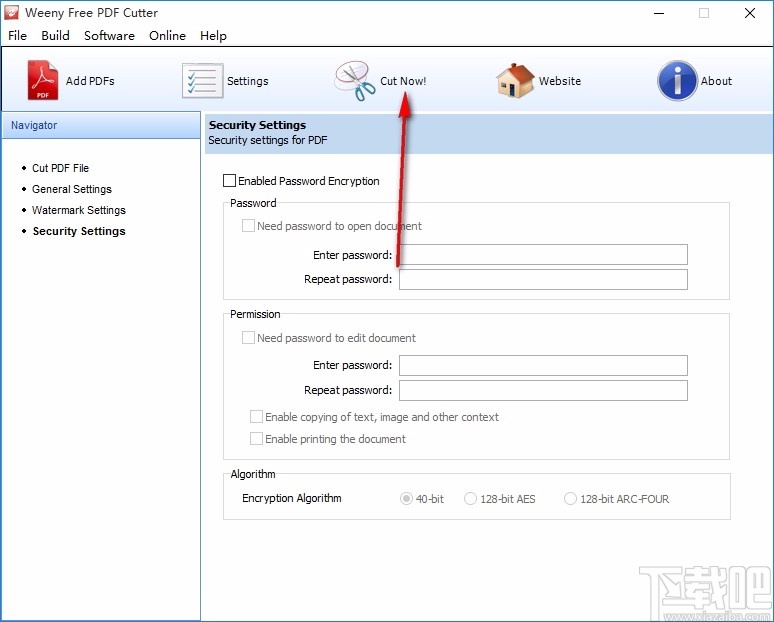The height and width of the screenshot is (622, 774).
Task: Toggle Need password to open document
Action: (248, 226)
